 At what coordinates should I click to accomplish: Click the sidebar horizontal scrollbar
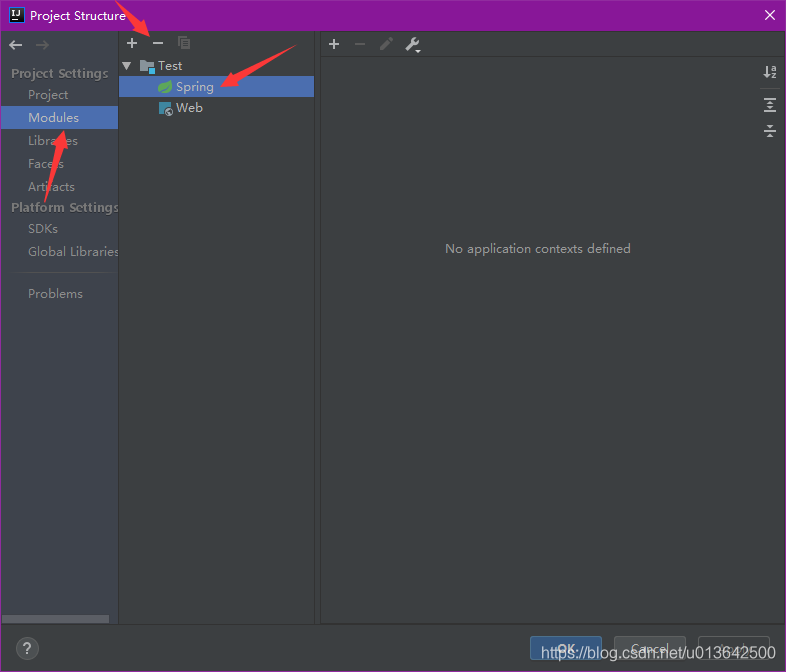tap(55, 619)
